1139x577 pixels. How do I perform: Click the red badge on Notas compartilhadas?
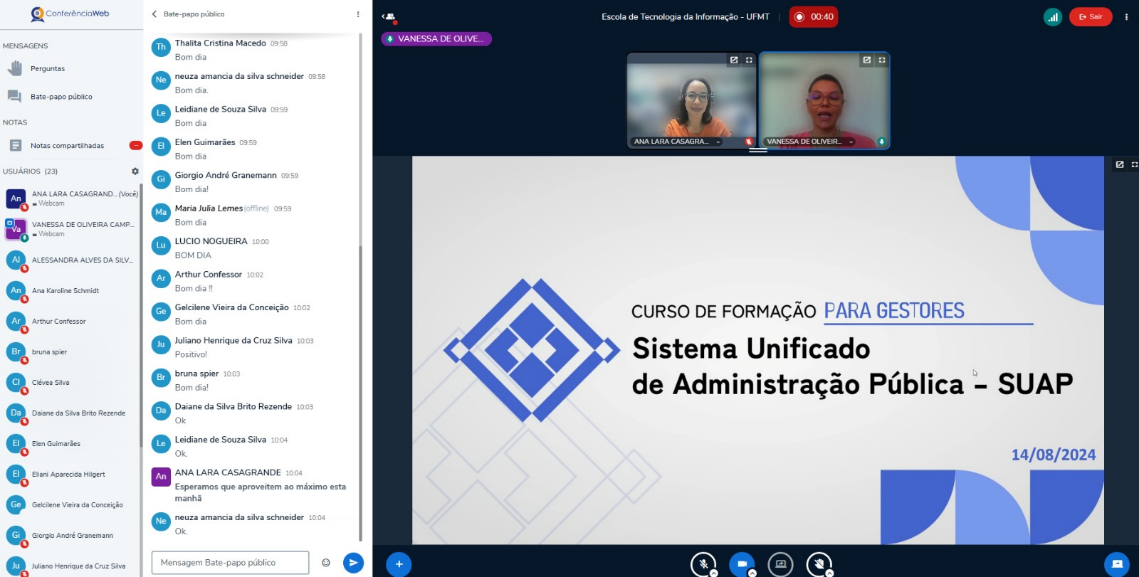[x=136, y=145]
